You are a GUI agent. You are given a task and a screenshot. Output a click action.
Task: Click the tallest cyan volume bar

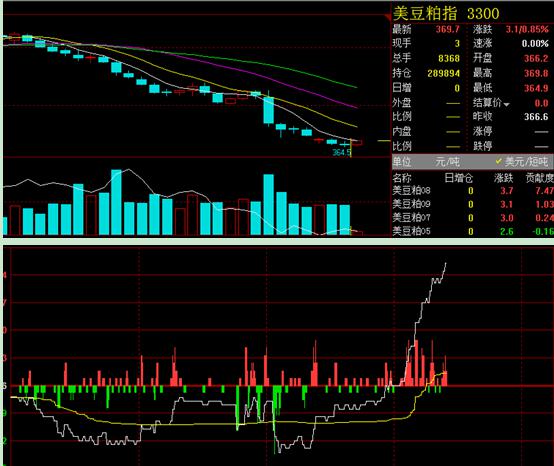[116, 202]
